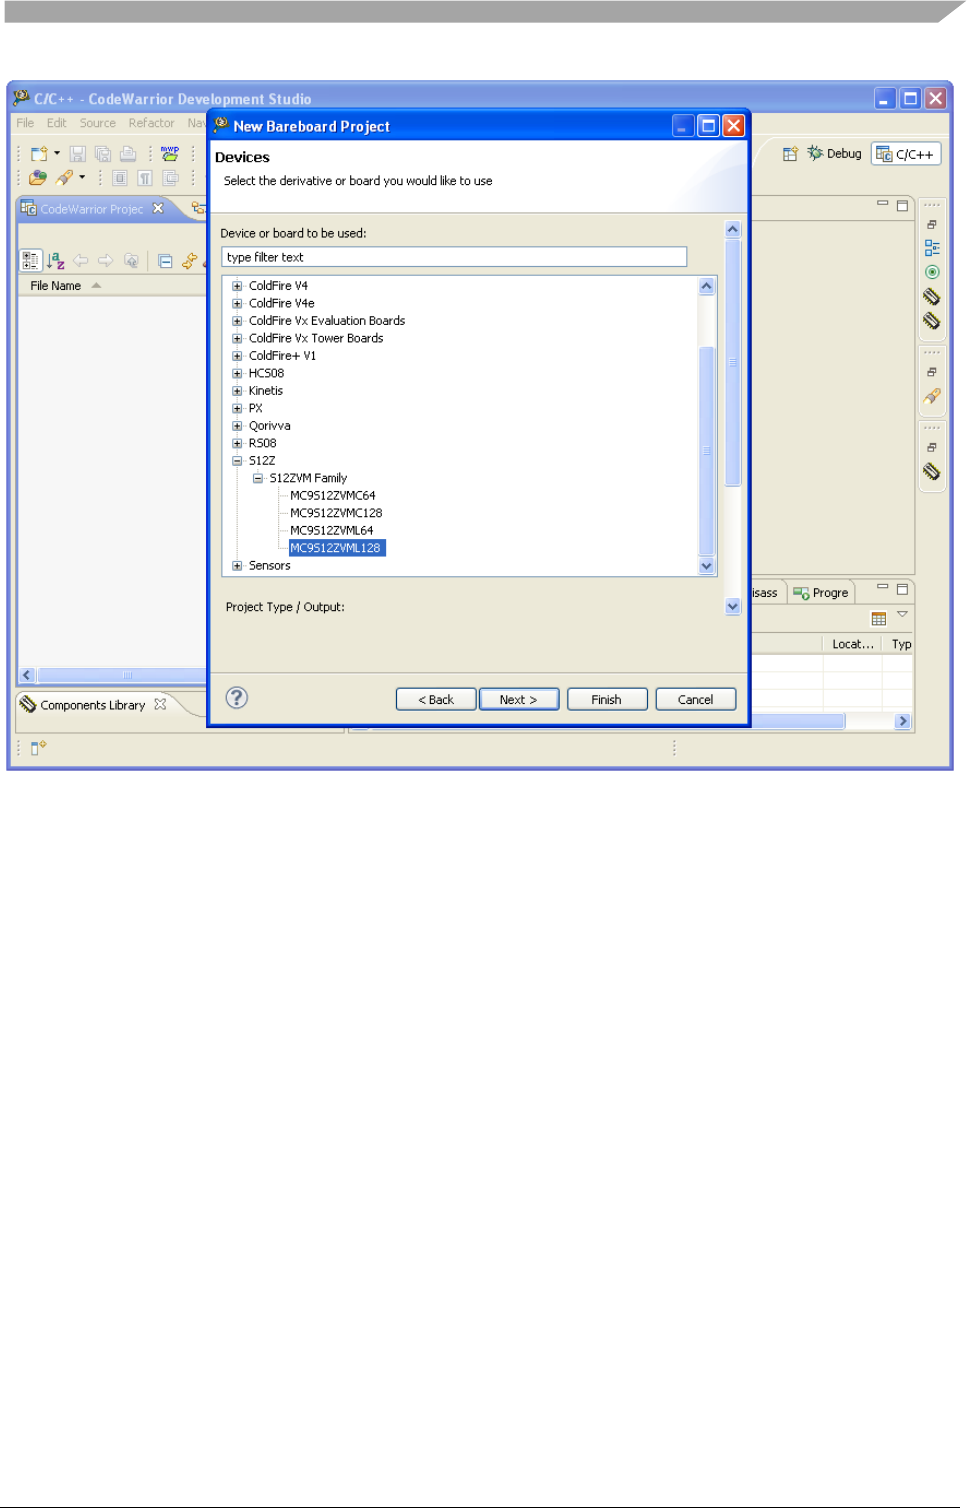Image resolution: width=967 pixels, height=1508 pixels.
Task: Select MC9S12ZVMC128 device
Action: (x=336, y=513)
